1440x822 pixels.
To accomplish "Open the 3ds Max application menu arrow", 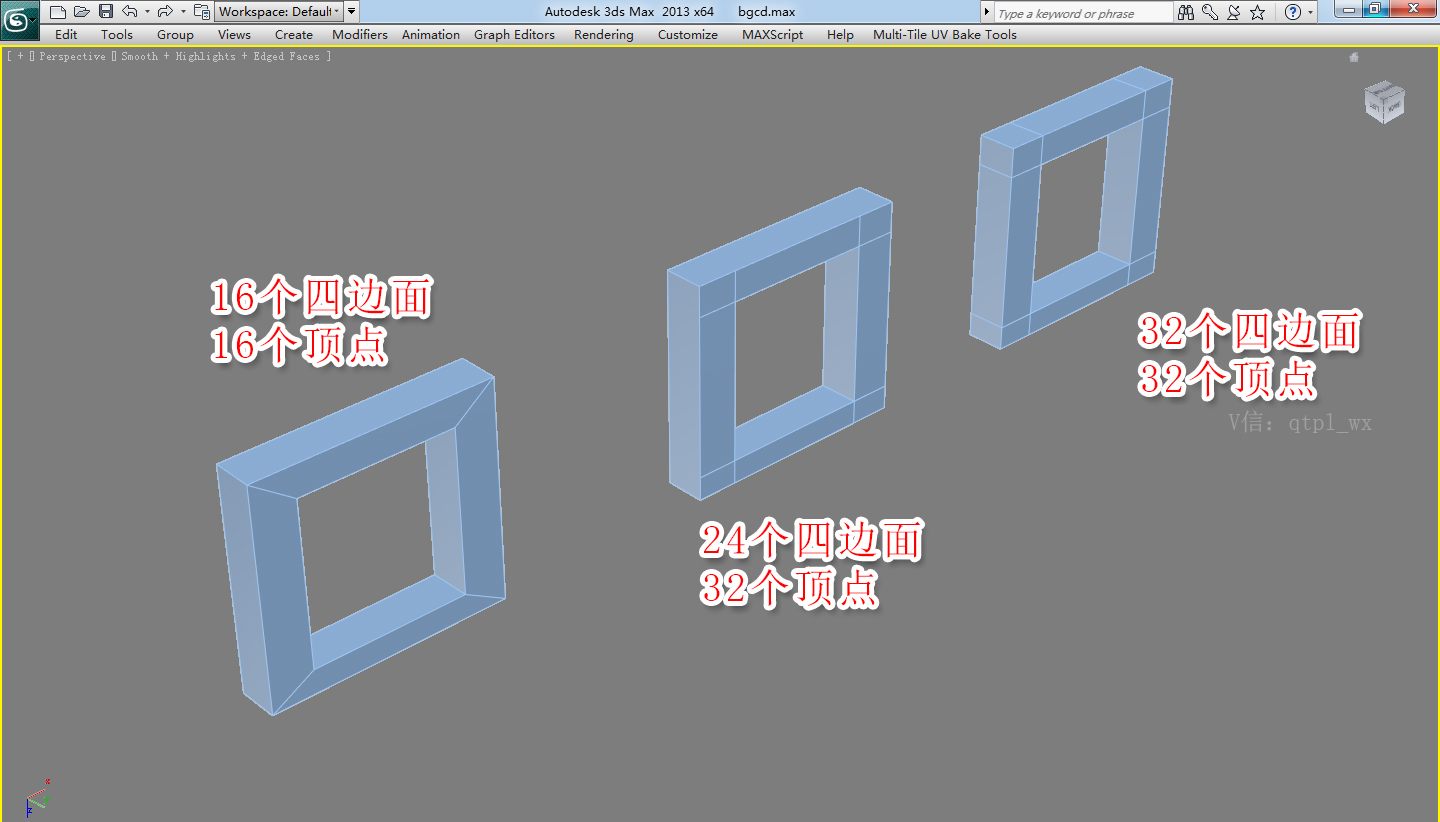I will pos(33,19).
